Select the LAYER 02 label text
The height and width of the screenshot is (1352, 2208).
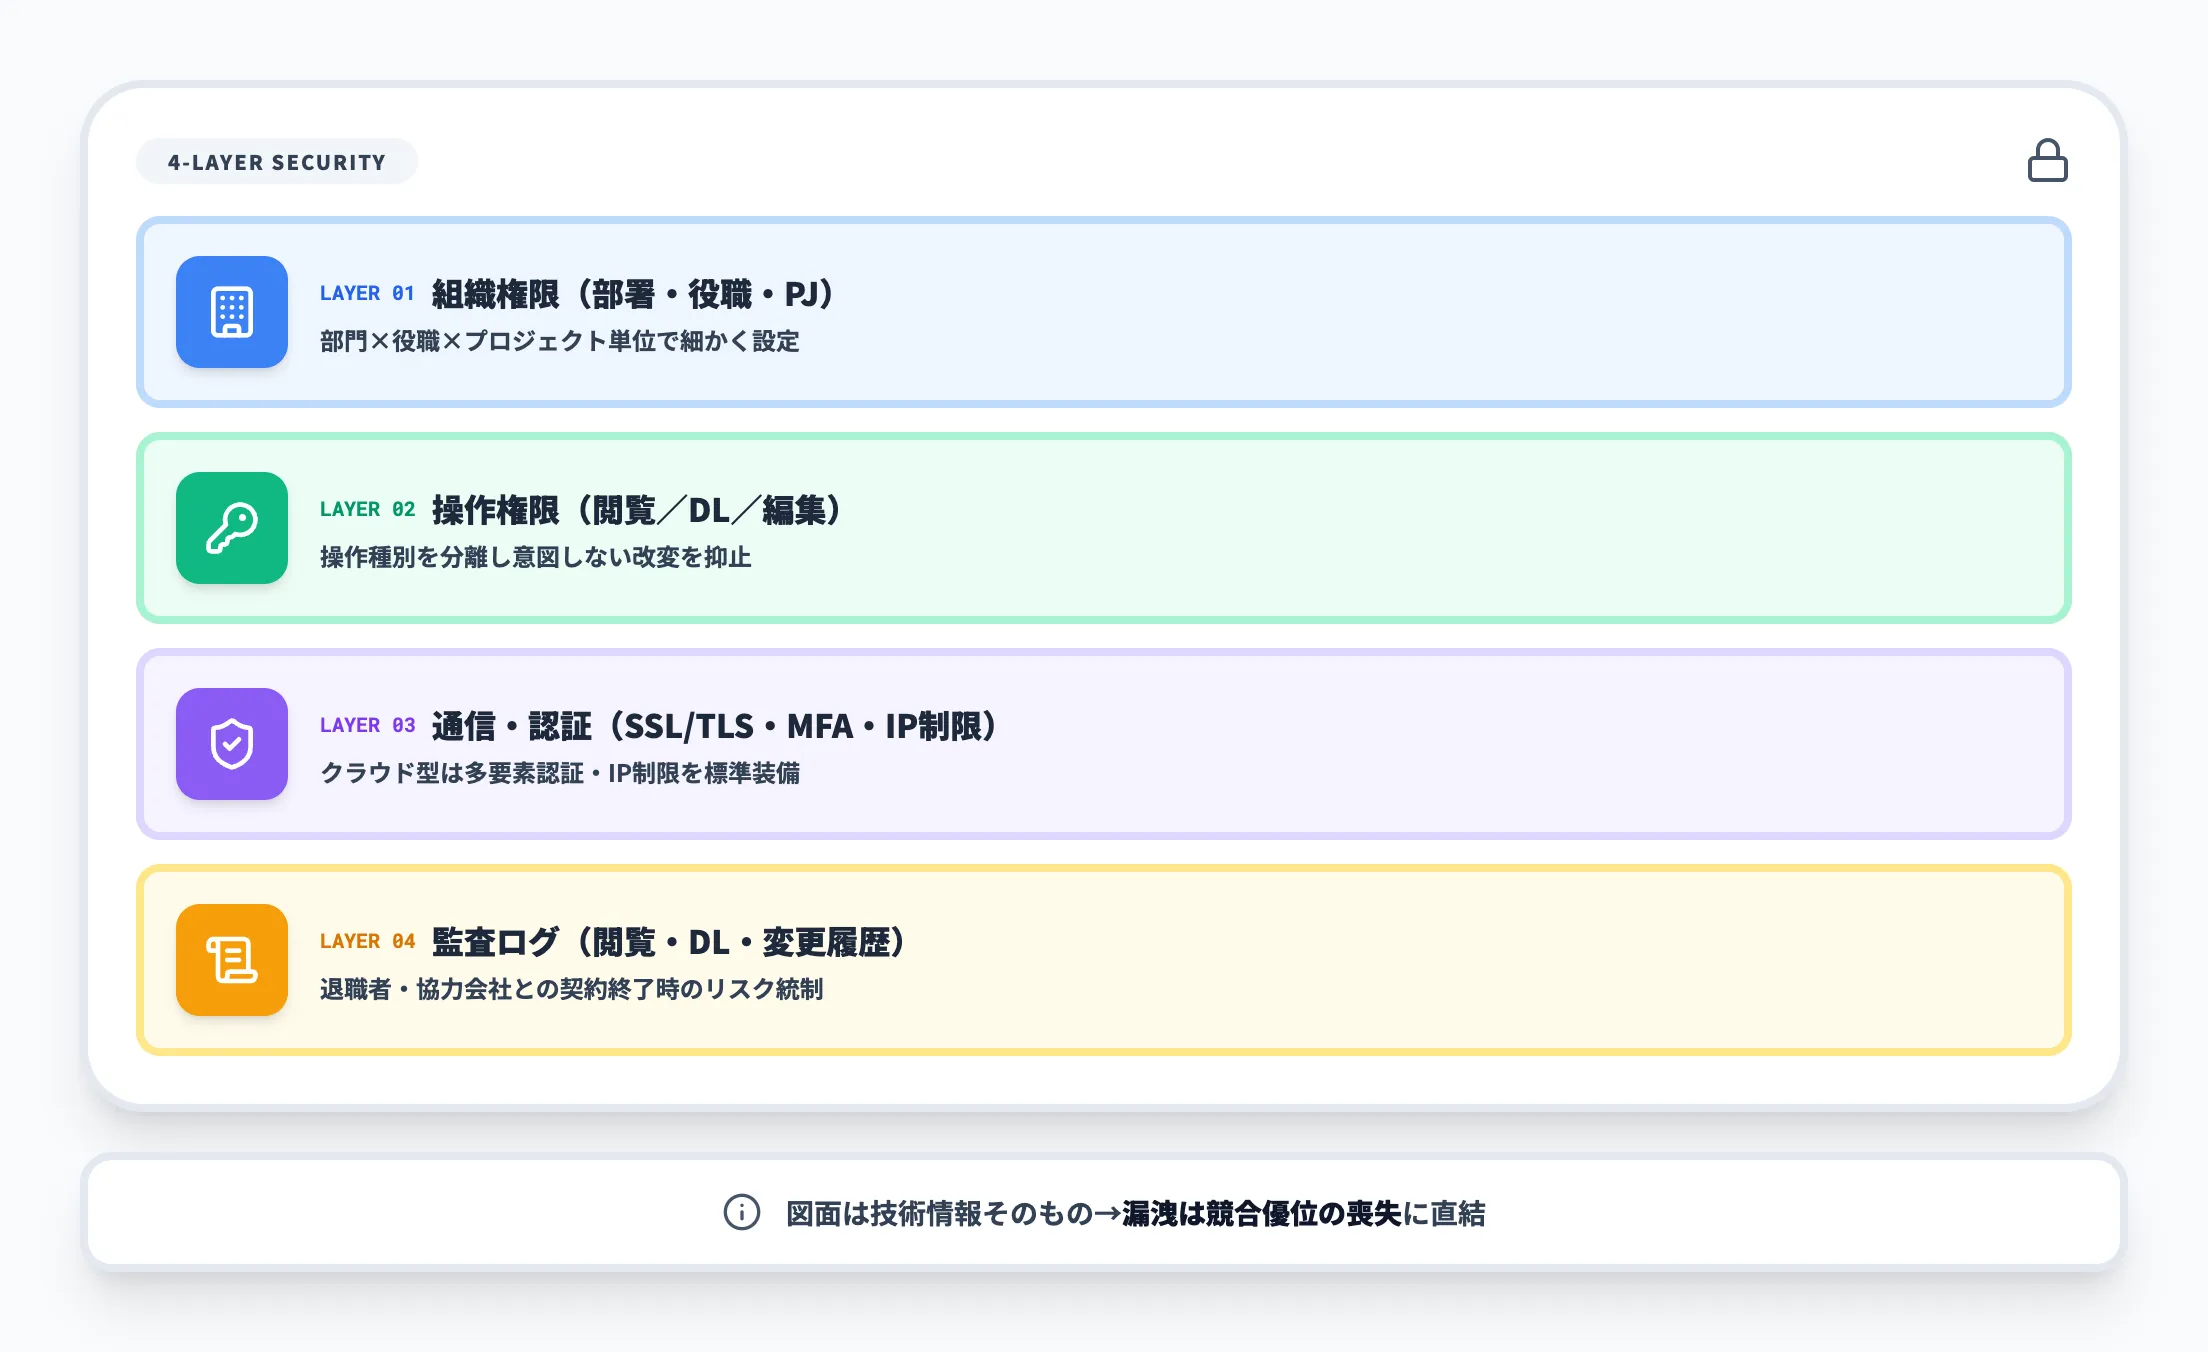coord(367,510)
